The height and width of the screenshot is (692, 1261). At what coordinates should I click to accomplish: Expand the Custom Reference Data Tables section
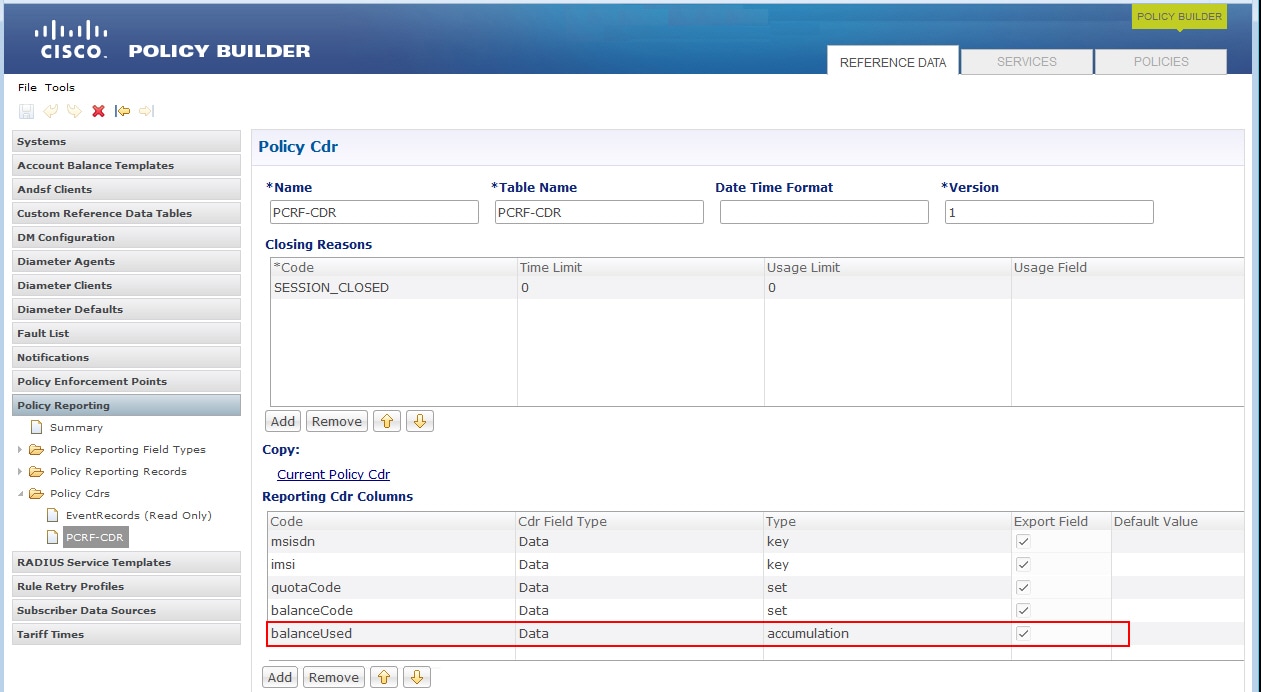pyautogui.click(x=126, y=214)
